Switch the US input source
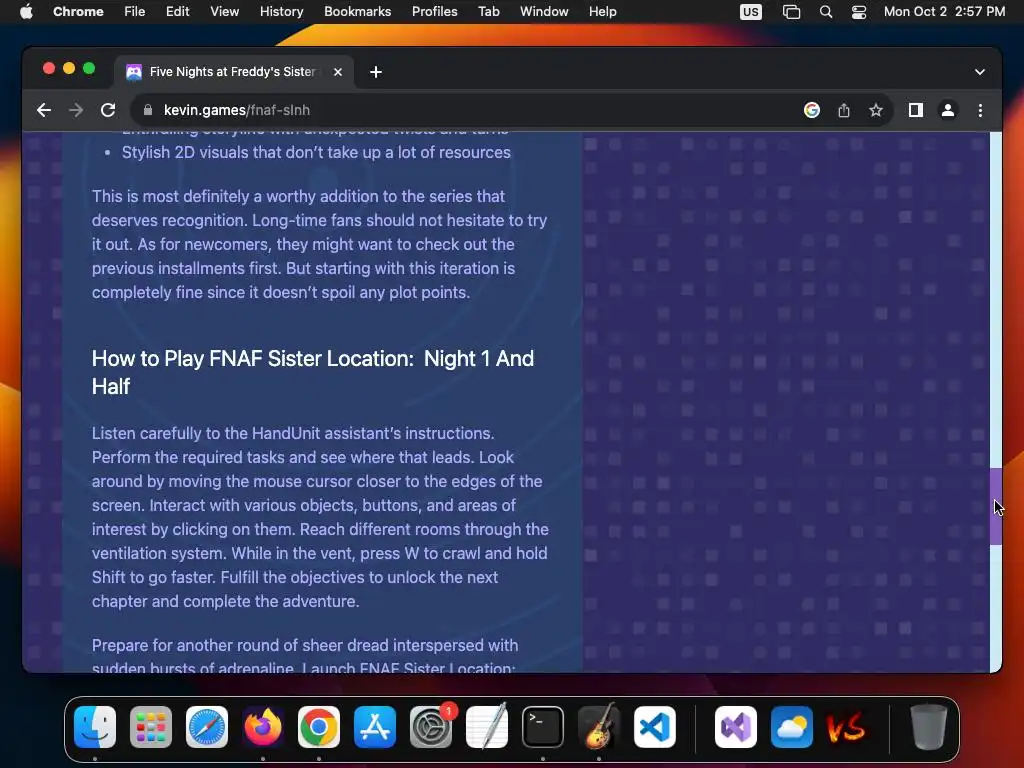1024x768 pixels. click(750, 12)
